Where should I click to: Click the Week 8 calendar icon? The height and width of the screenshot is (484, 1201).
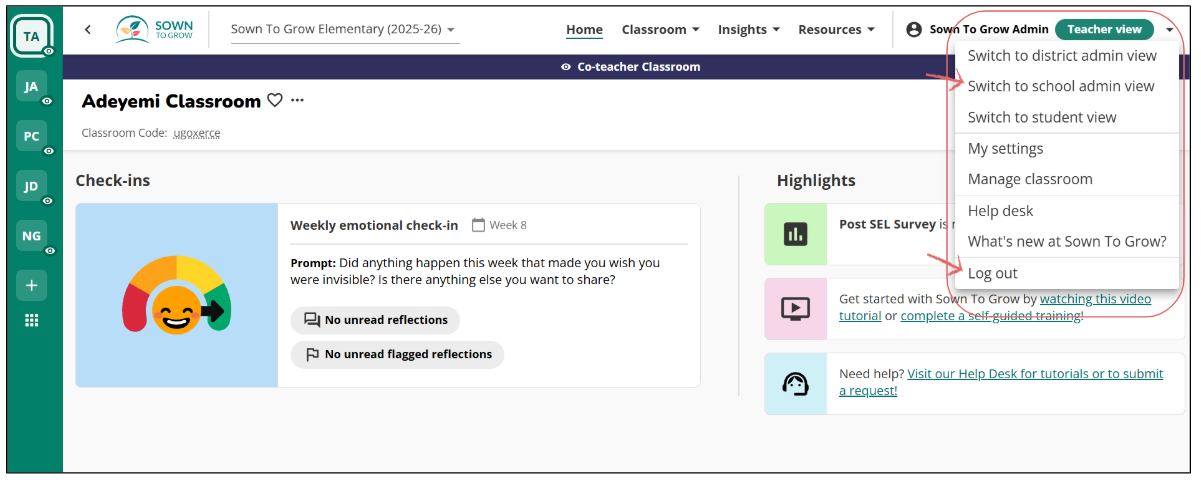point(478,225)
